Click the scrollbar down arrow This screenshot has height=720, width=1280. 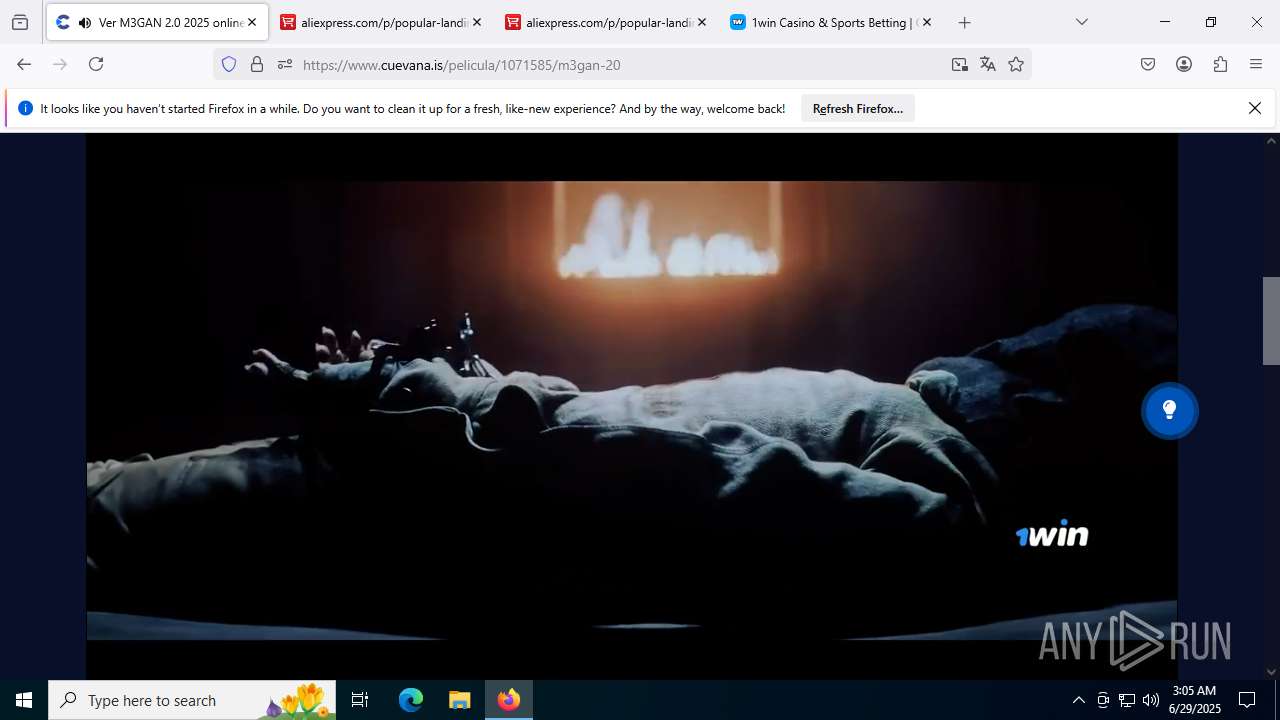(x=1271, y=672)
